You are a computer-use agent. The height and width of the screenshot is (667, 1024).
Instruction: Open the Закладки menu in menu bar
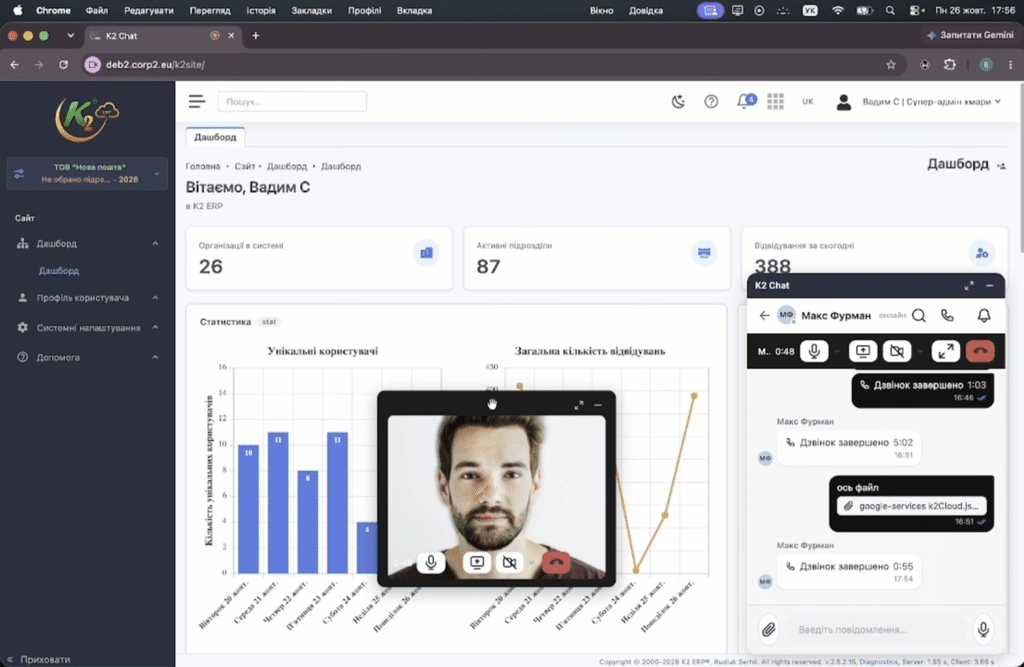click(312, 10)
